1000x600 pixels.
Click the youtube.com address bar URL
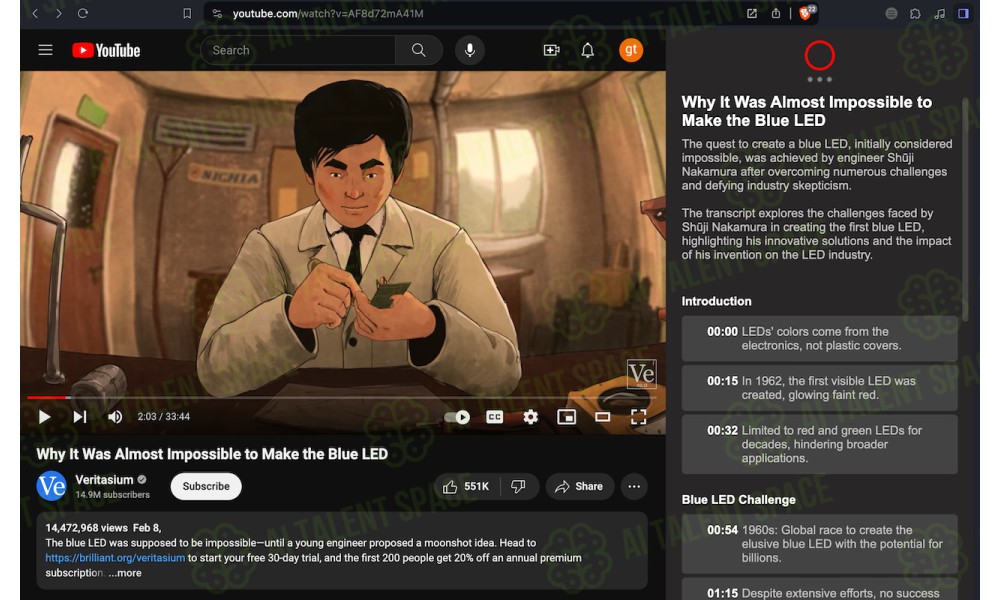pos(328,13)
